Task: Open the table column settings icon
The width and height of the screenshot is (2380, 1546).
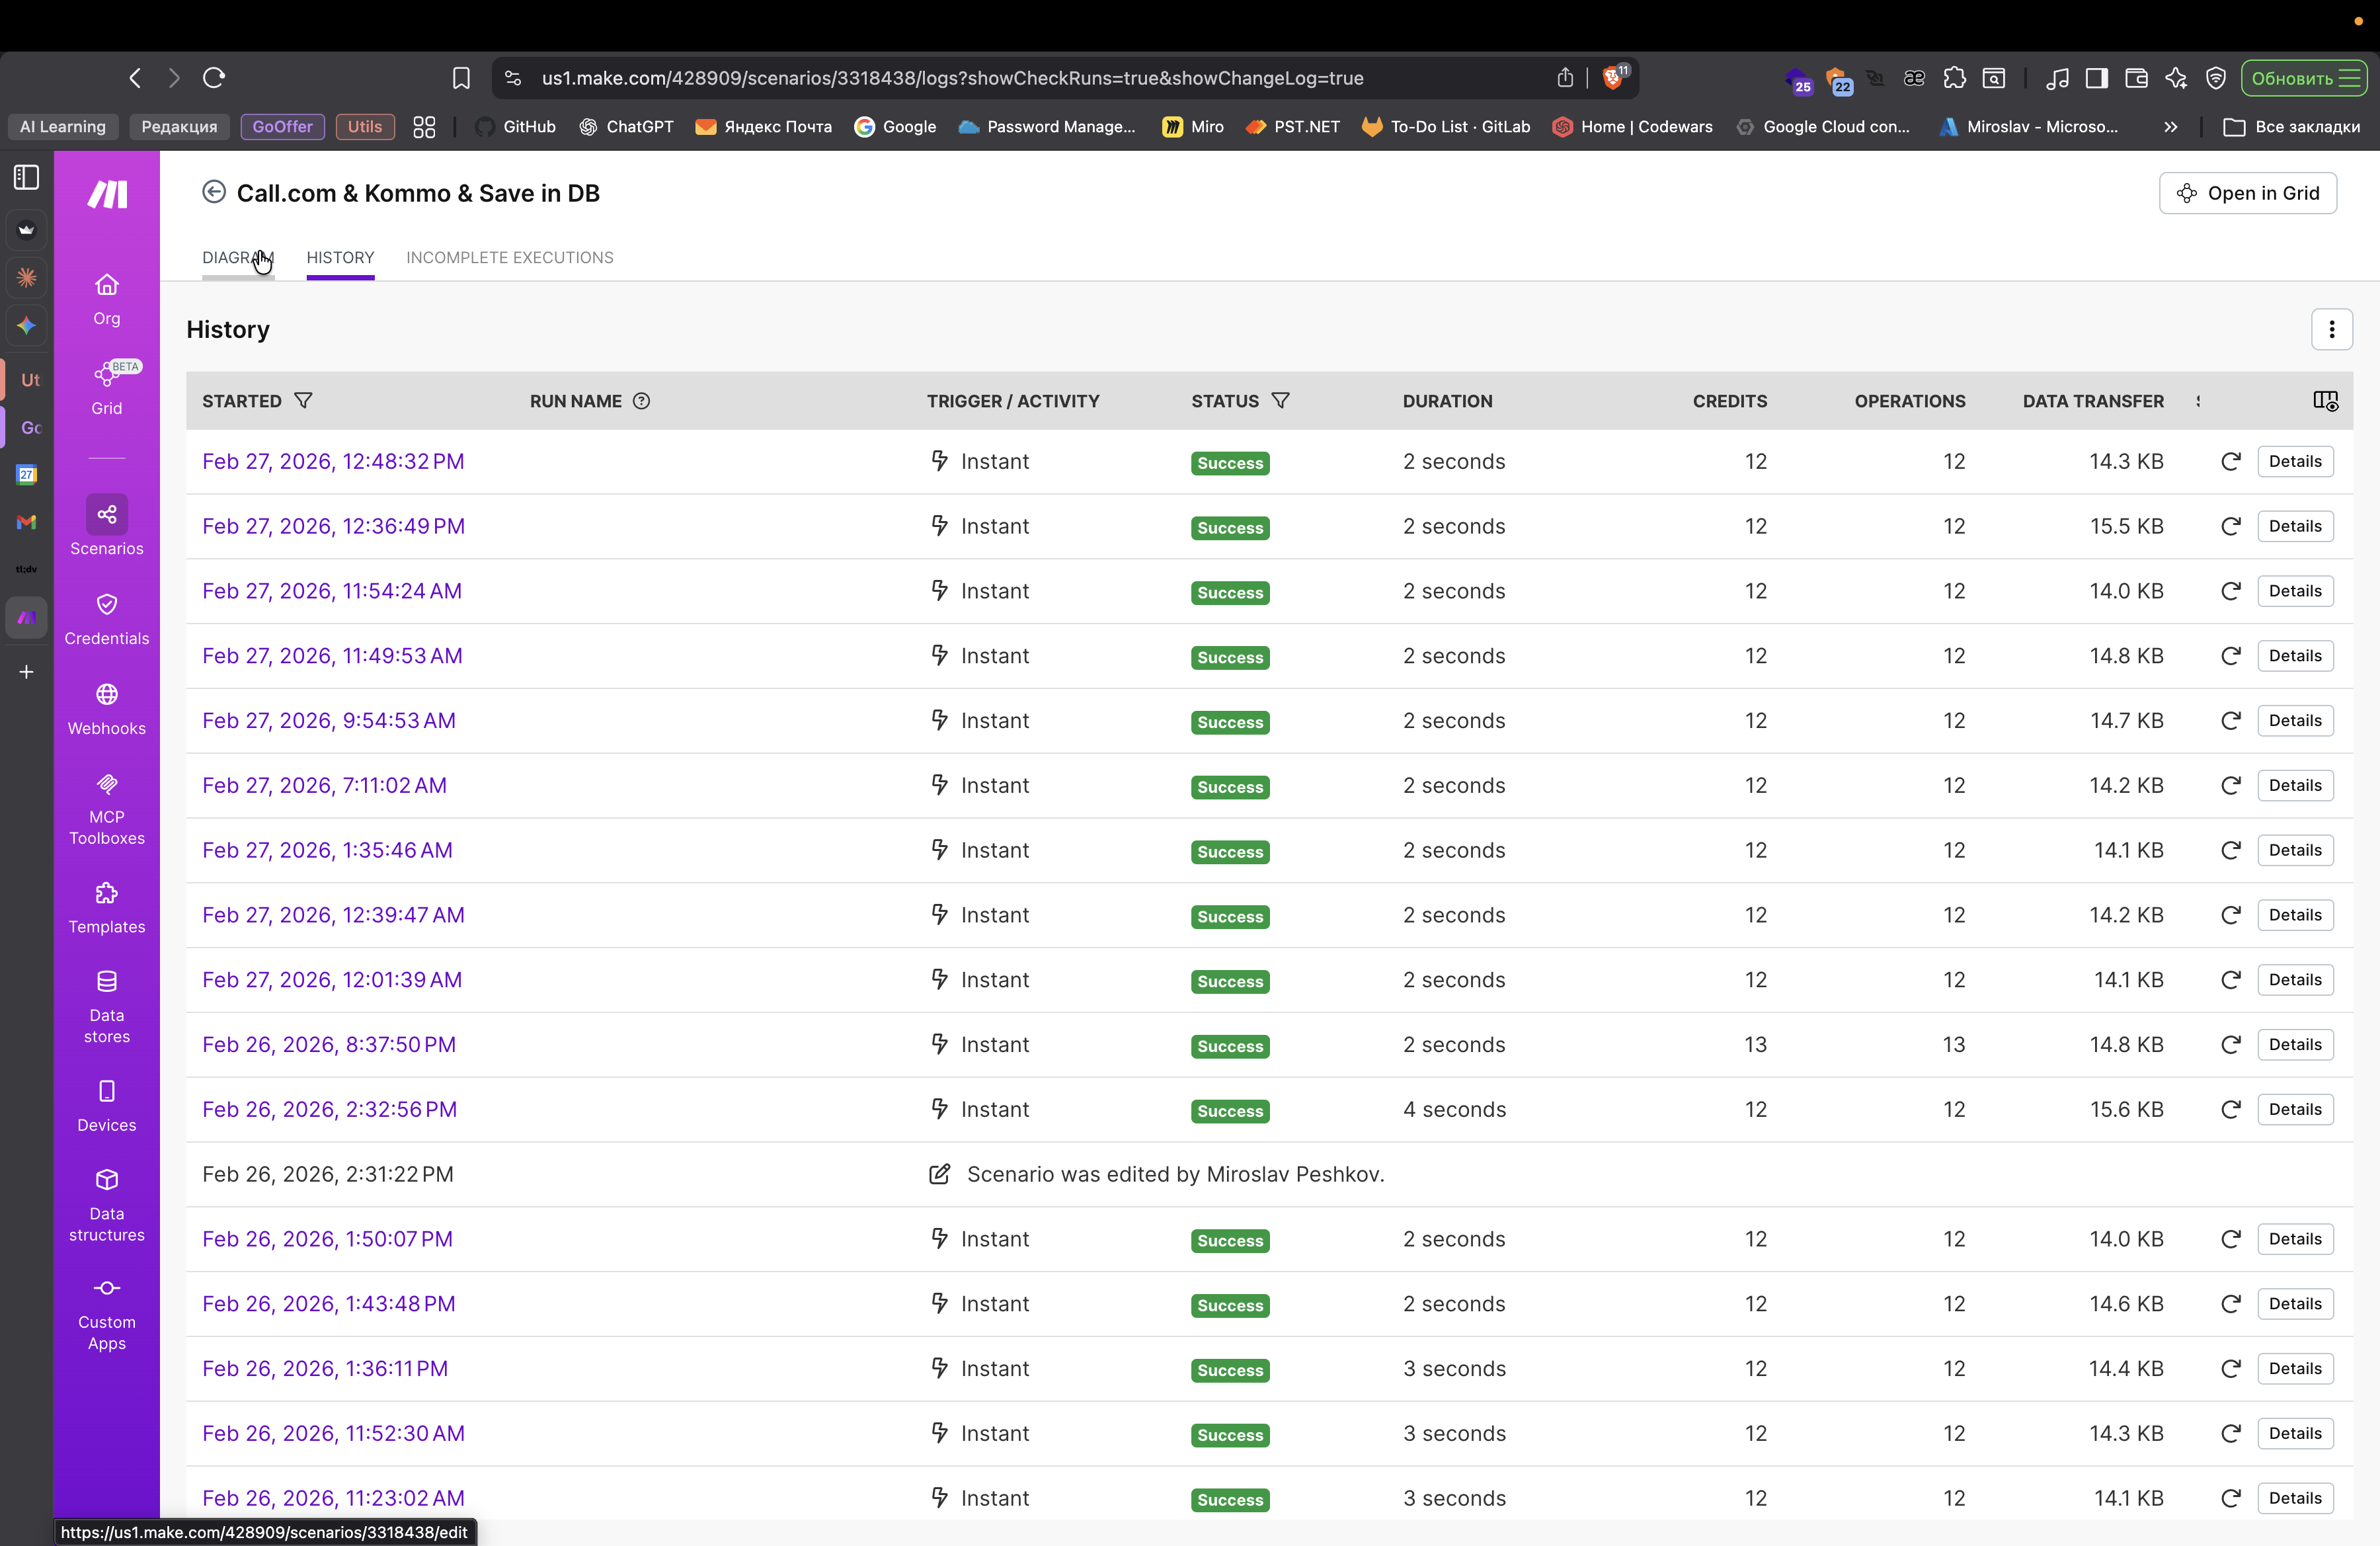Action: 2325,401
